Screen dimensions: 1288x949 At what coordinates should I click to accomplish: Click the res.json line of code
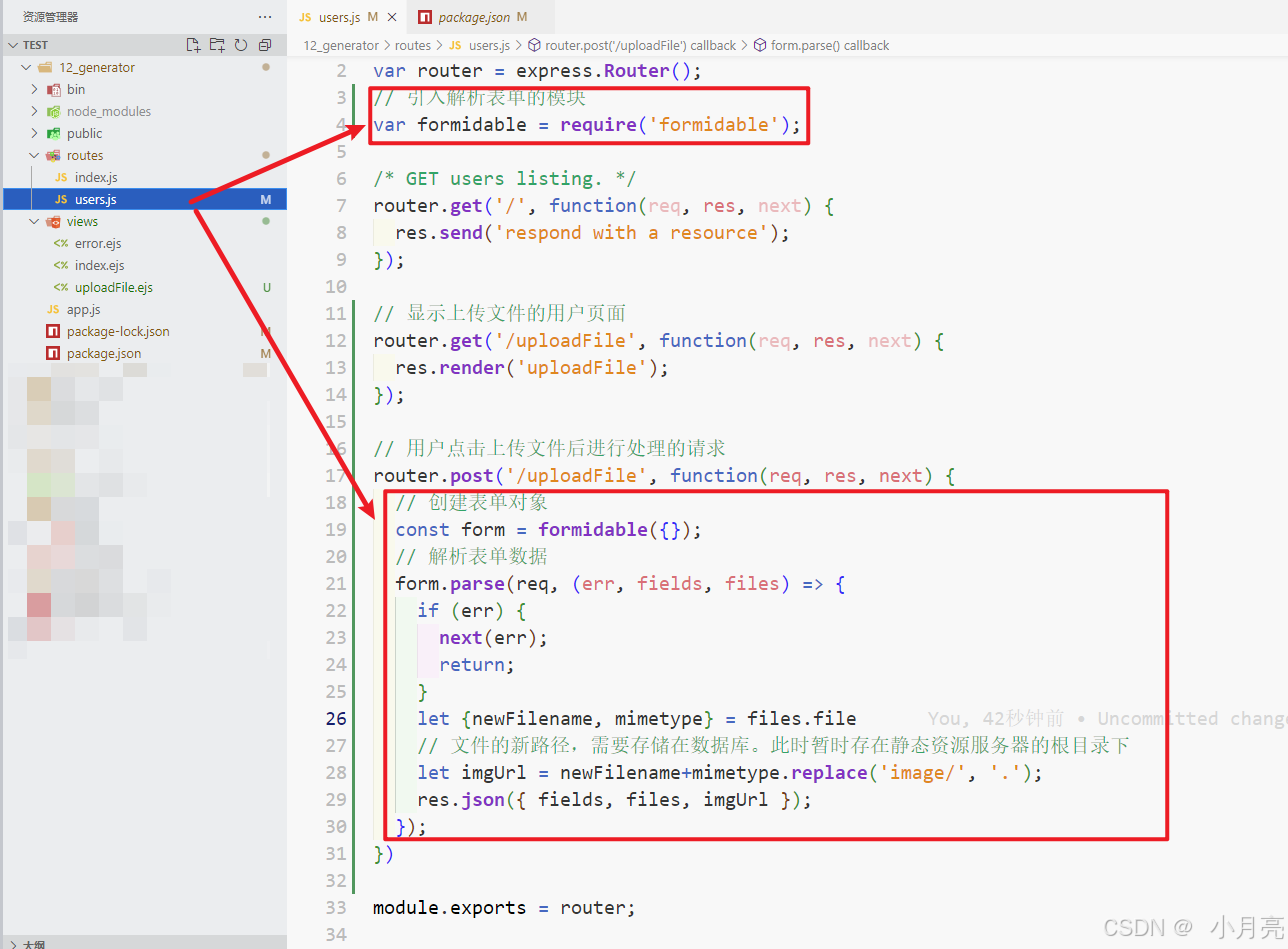coord(614,799)
